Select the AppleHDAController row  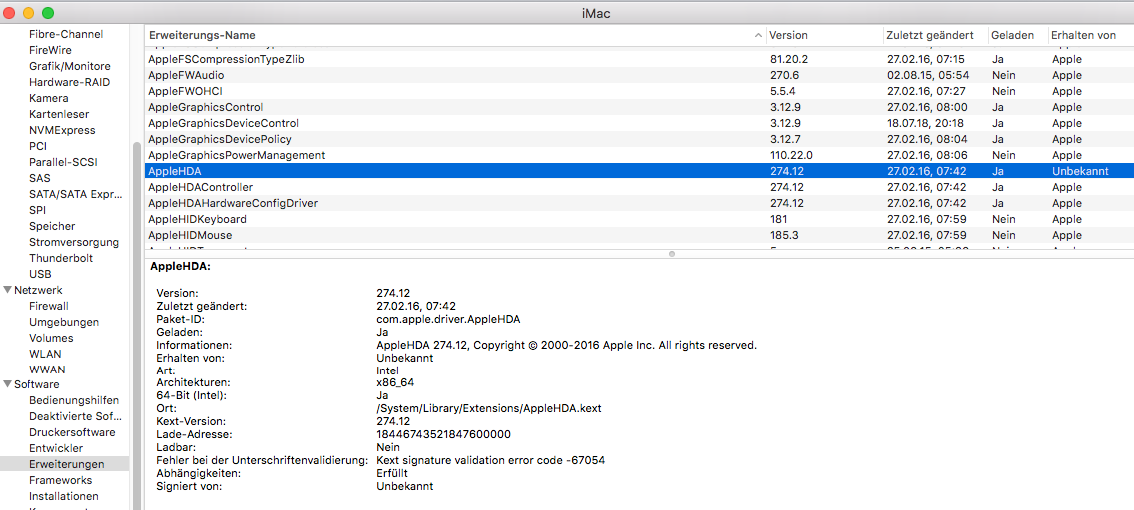pyautogui.click(x=200, y=187)
